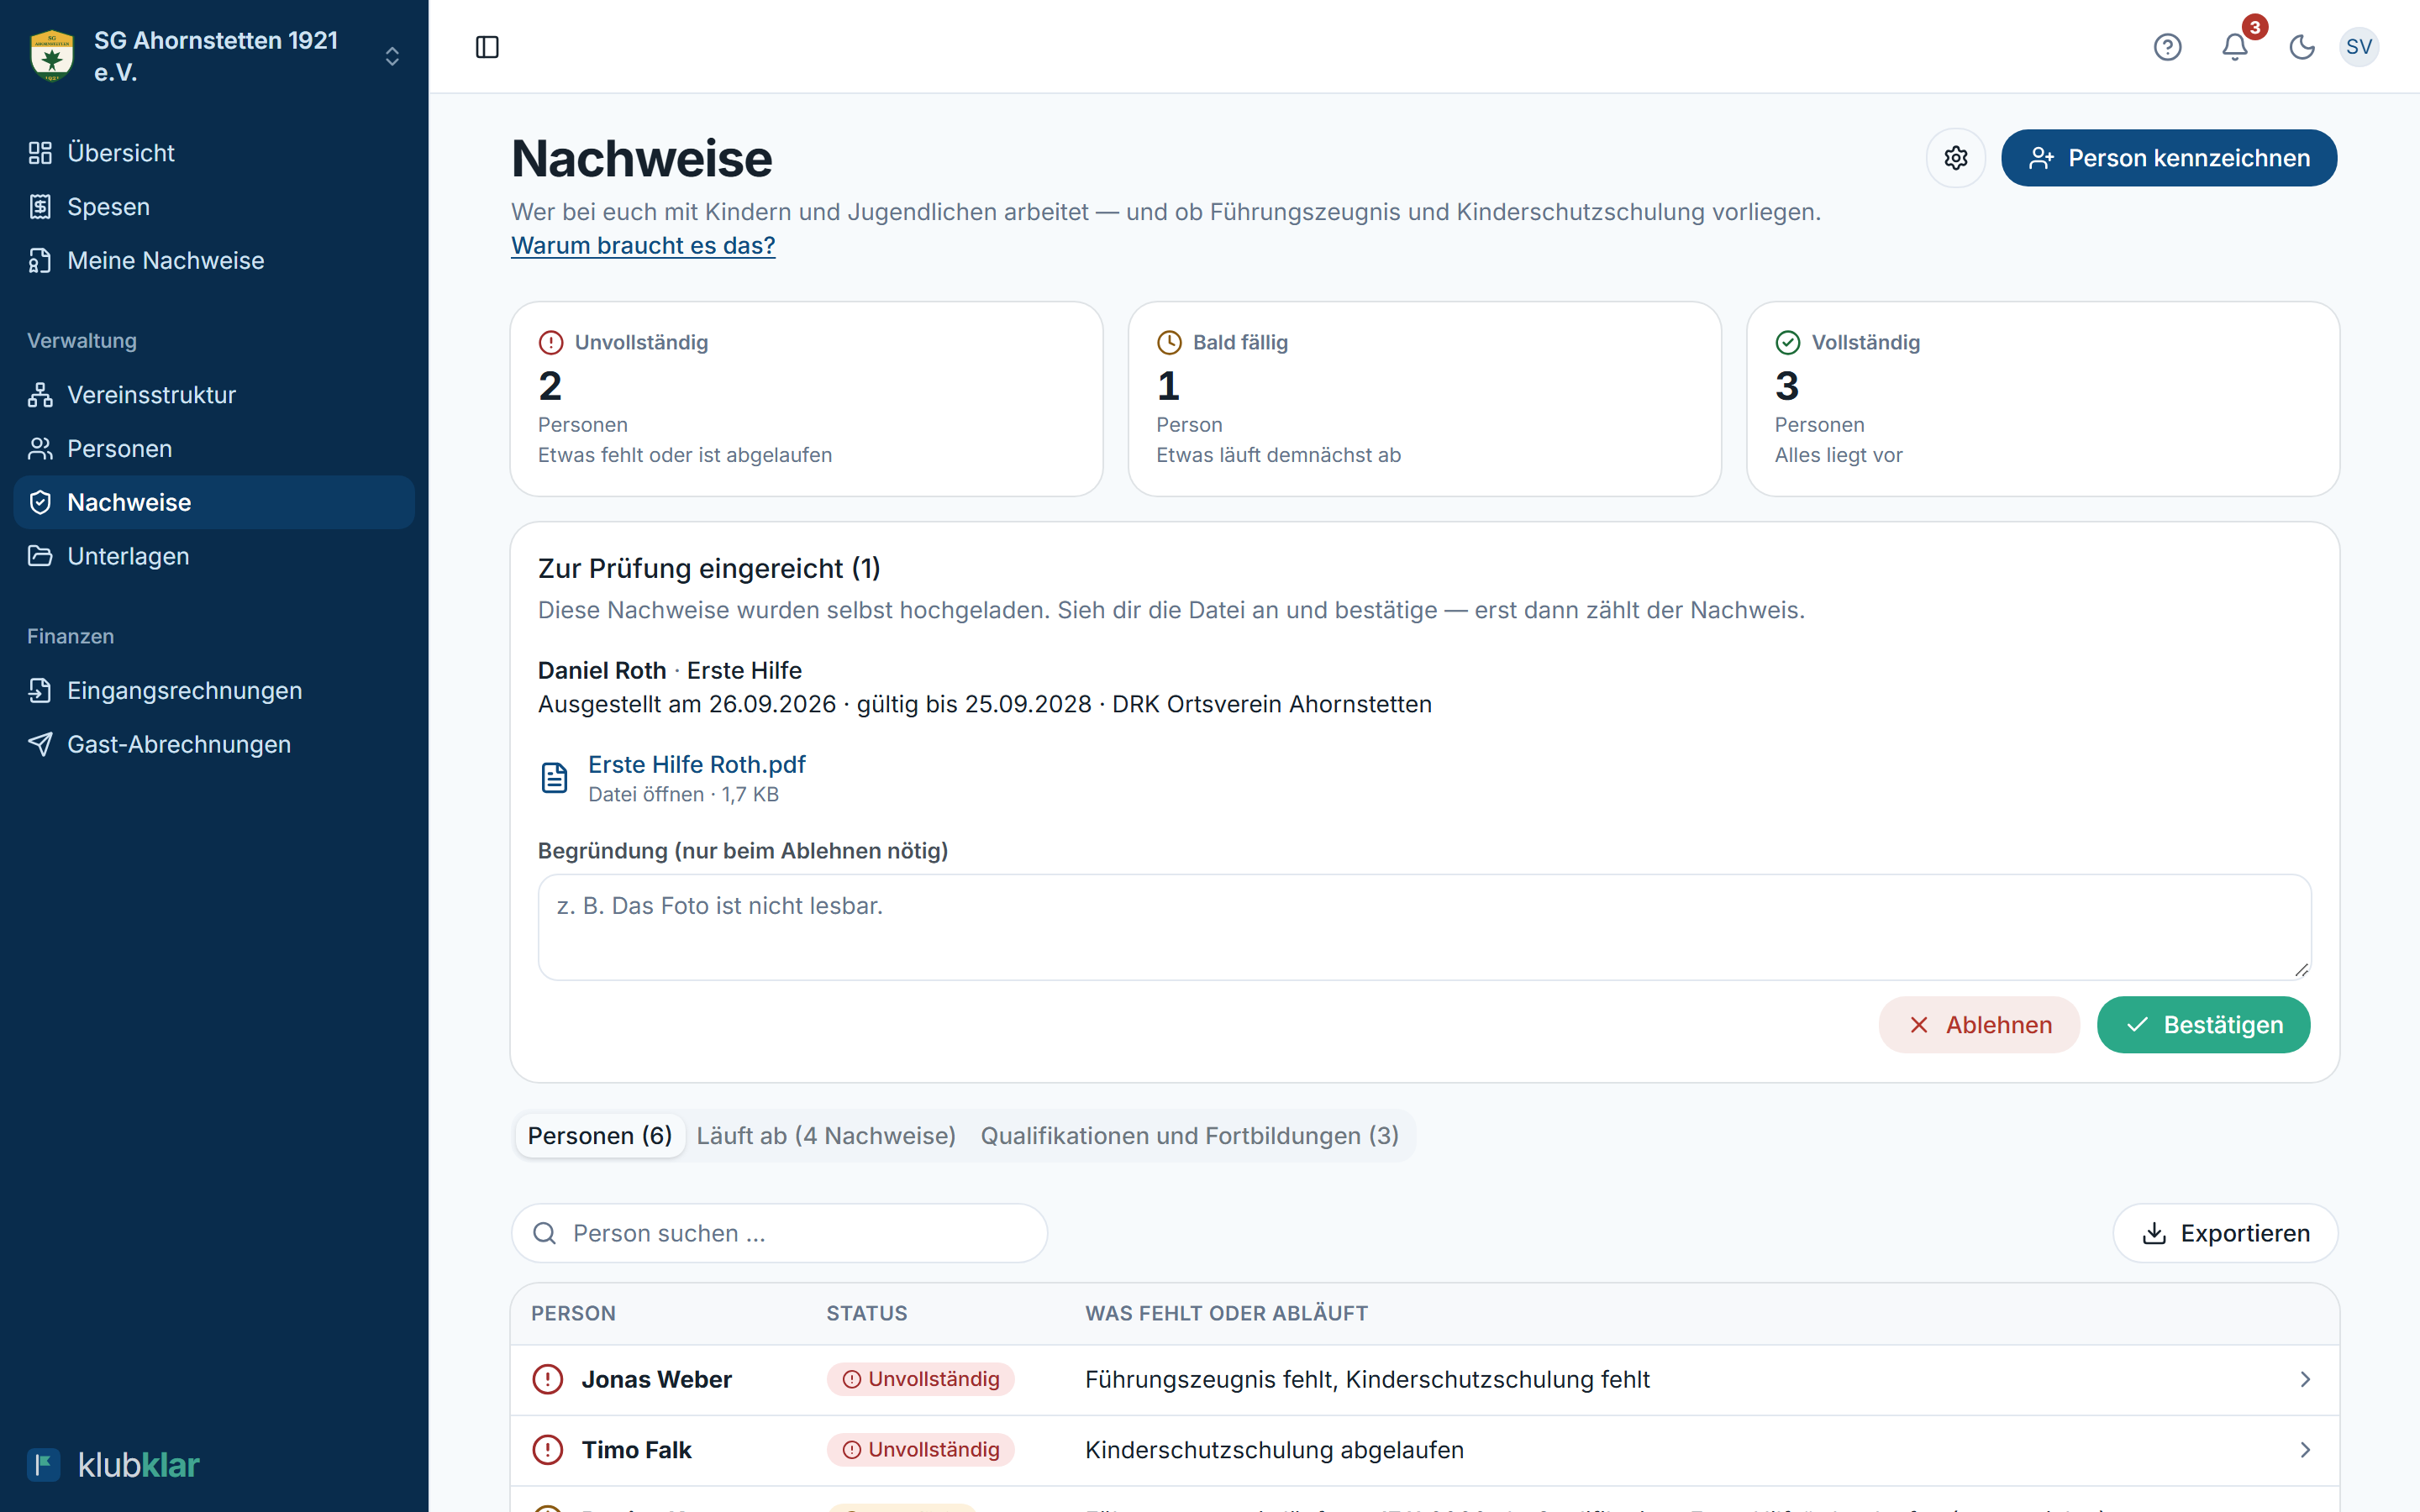The width and height of the screenshot is (2420, 1512).
Task: Click the Vollständig summary card
Action: 2042,399
